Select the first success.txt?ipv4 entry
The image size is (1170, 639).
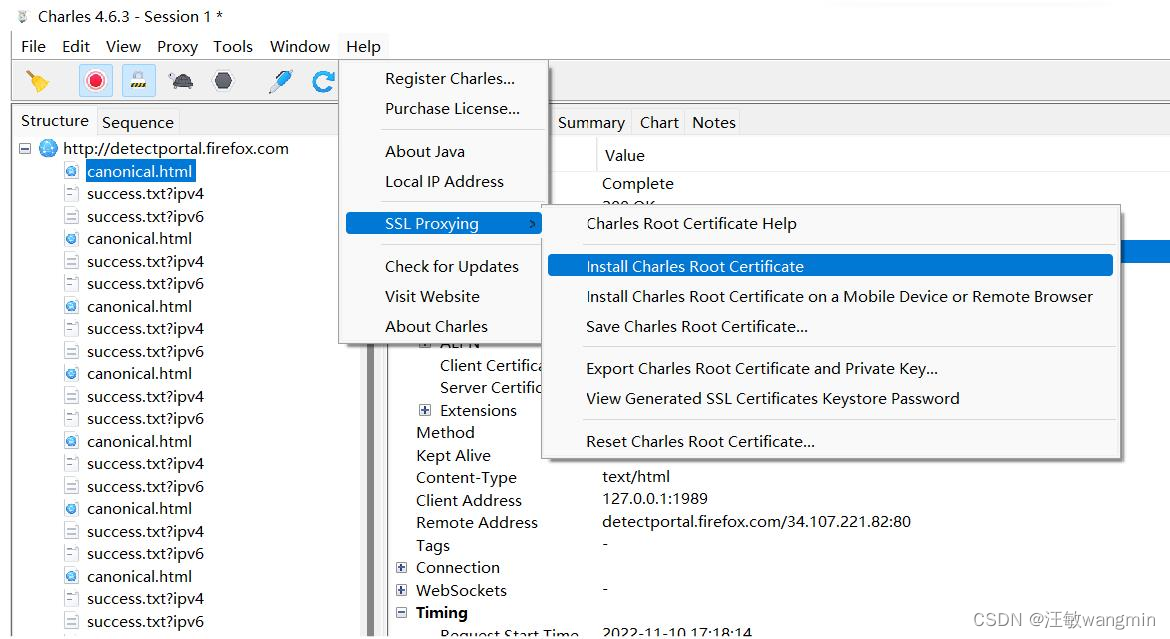coord(145,193)
